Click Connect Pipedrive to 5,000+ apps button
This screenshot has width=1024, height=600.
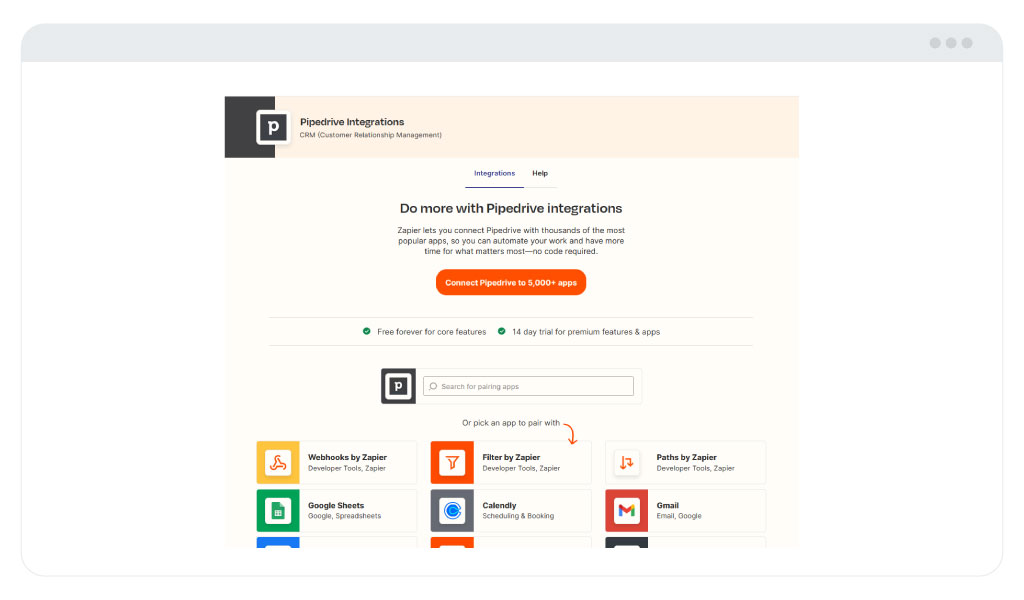point(511,283)
